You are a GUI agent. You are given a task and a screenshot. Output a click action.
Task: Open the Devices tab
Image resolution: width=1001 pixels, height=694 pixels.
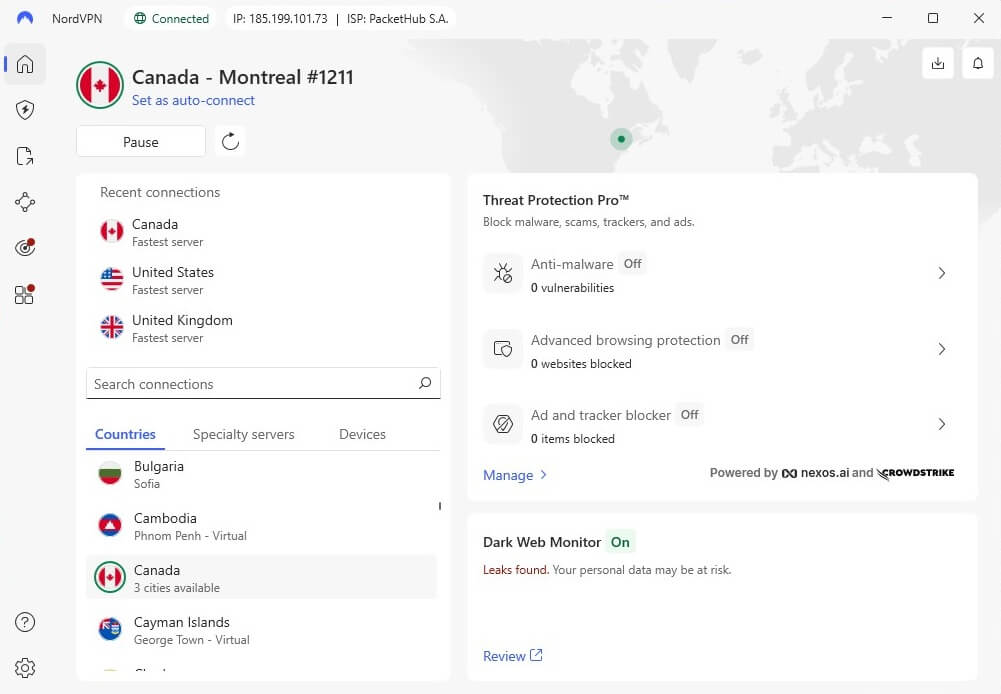click(361, 434)
